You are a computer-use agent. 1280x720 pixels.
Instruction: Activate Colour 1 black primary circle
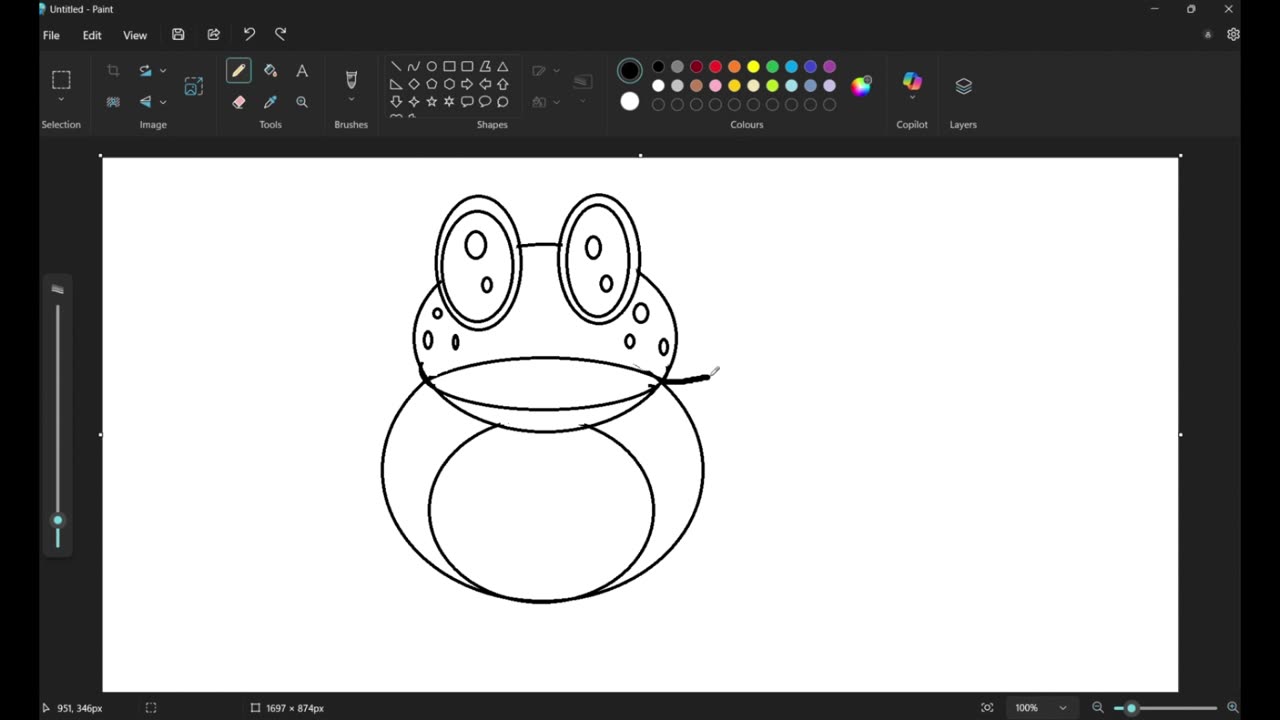pos(629,71)
